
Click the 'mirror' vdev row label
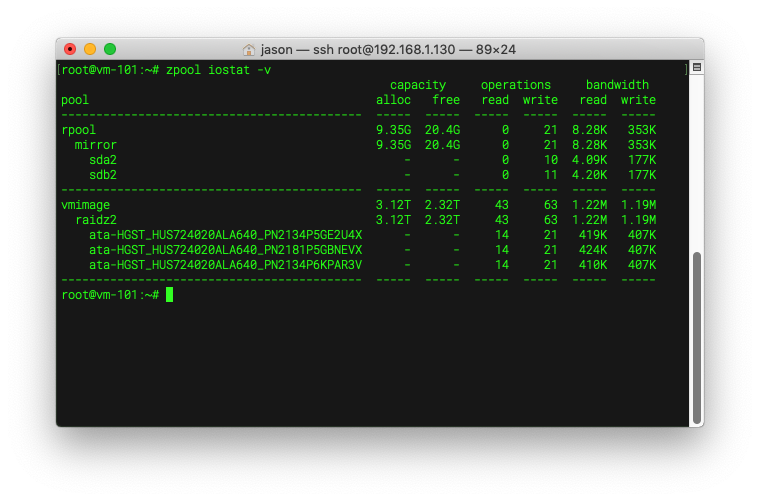pyautogui.click(x=95, y=145)
